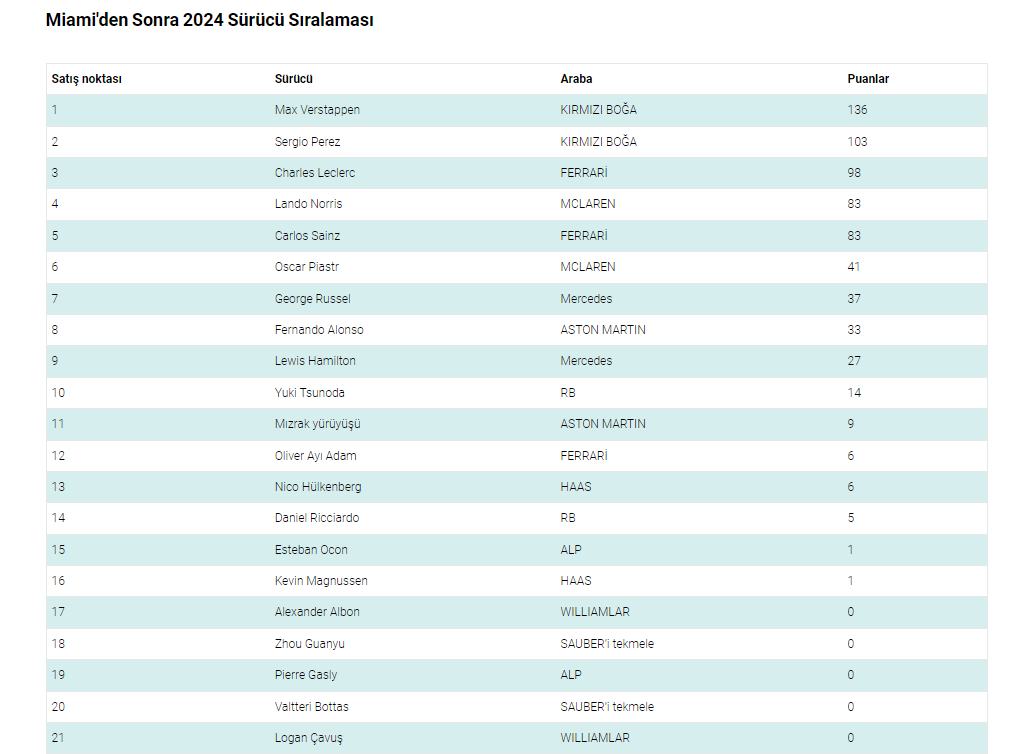Image resolution: width=1027 pixels, height=754 pixels.
Task: Click the 'Satış noktası' column header
Action: (x=87, y=79)
